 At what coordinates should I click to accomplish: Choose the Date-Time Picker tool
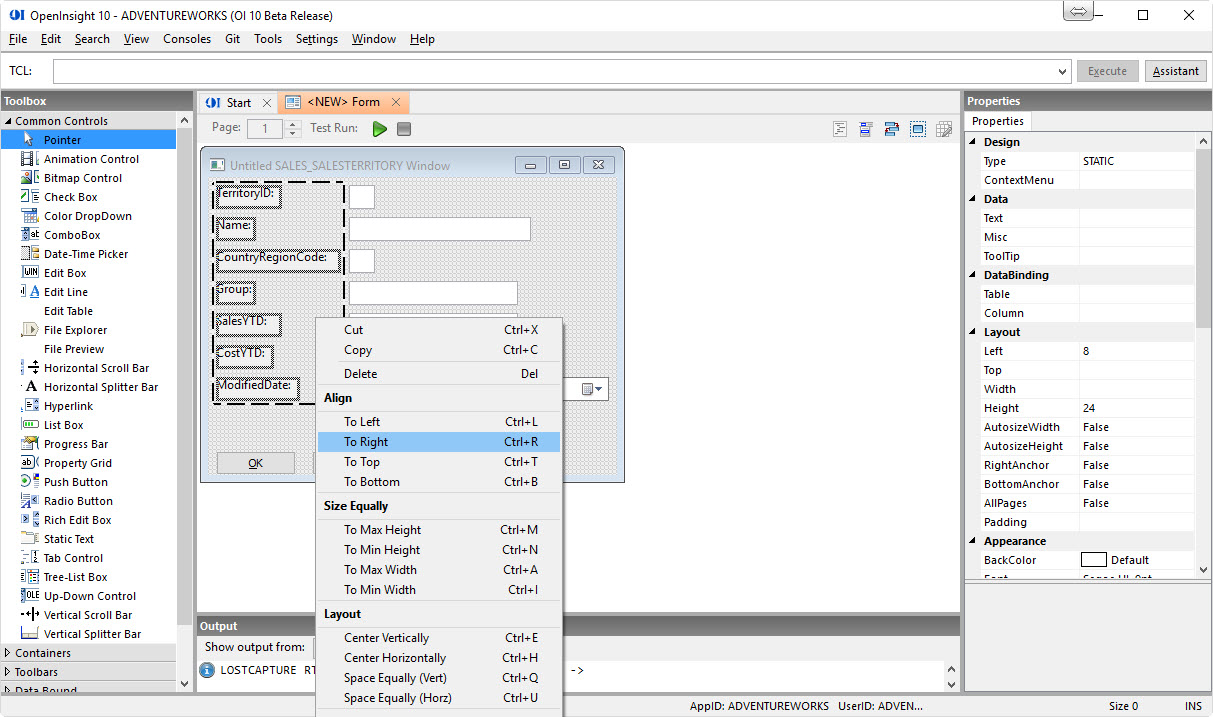click(x=88, y=254)
